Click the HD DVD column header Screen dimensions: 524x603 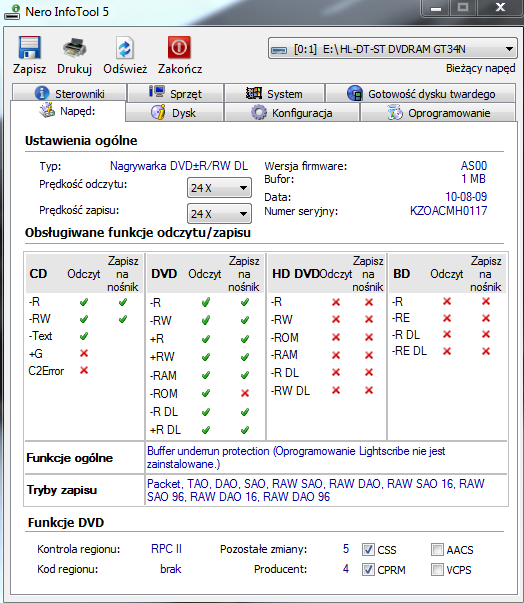(x=296, y=273)
